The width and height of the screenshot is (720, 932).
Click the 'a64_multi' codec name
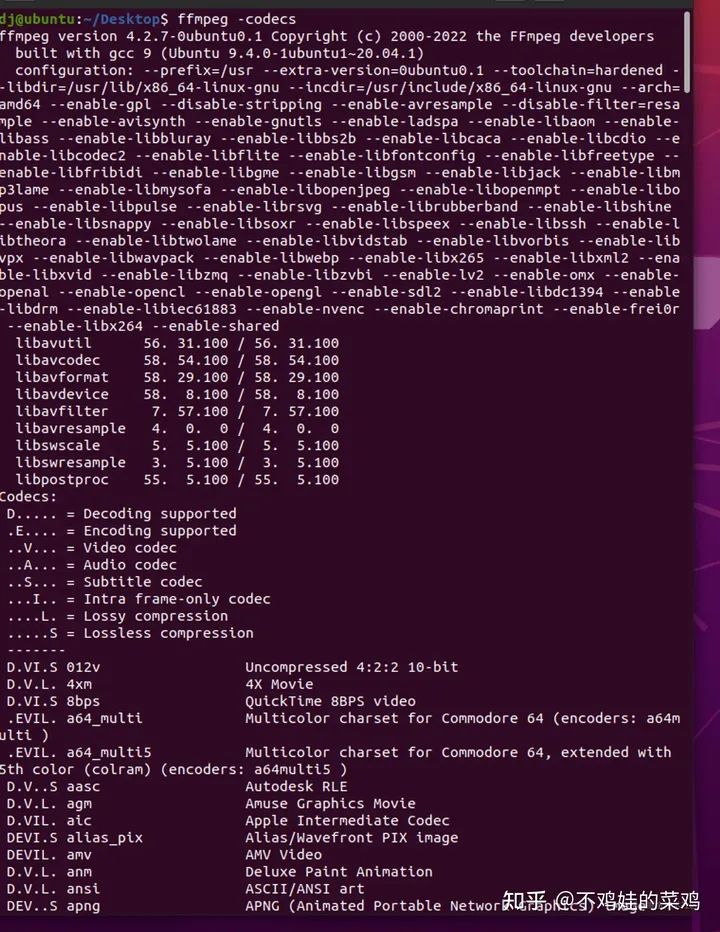tap(105, 719)
